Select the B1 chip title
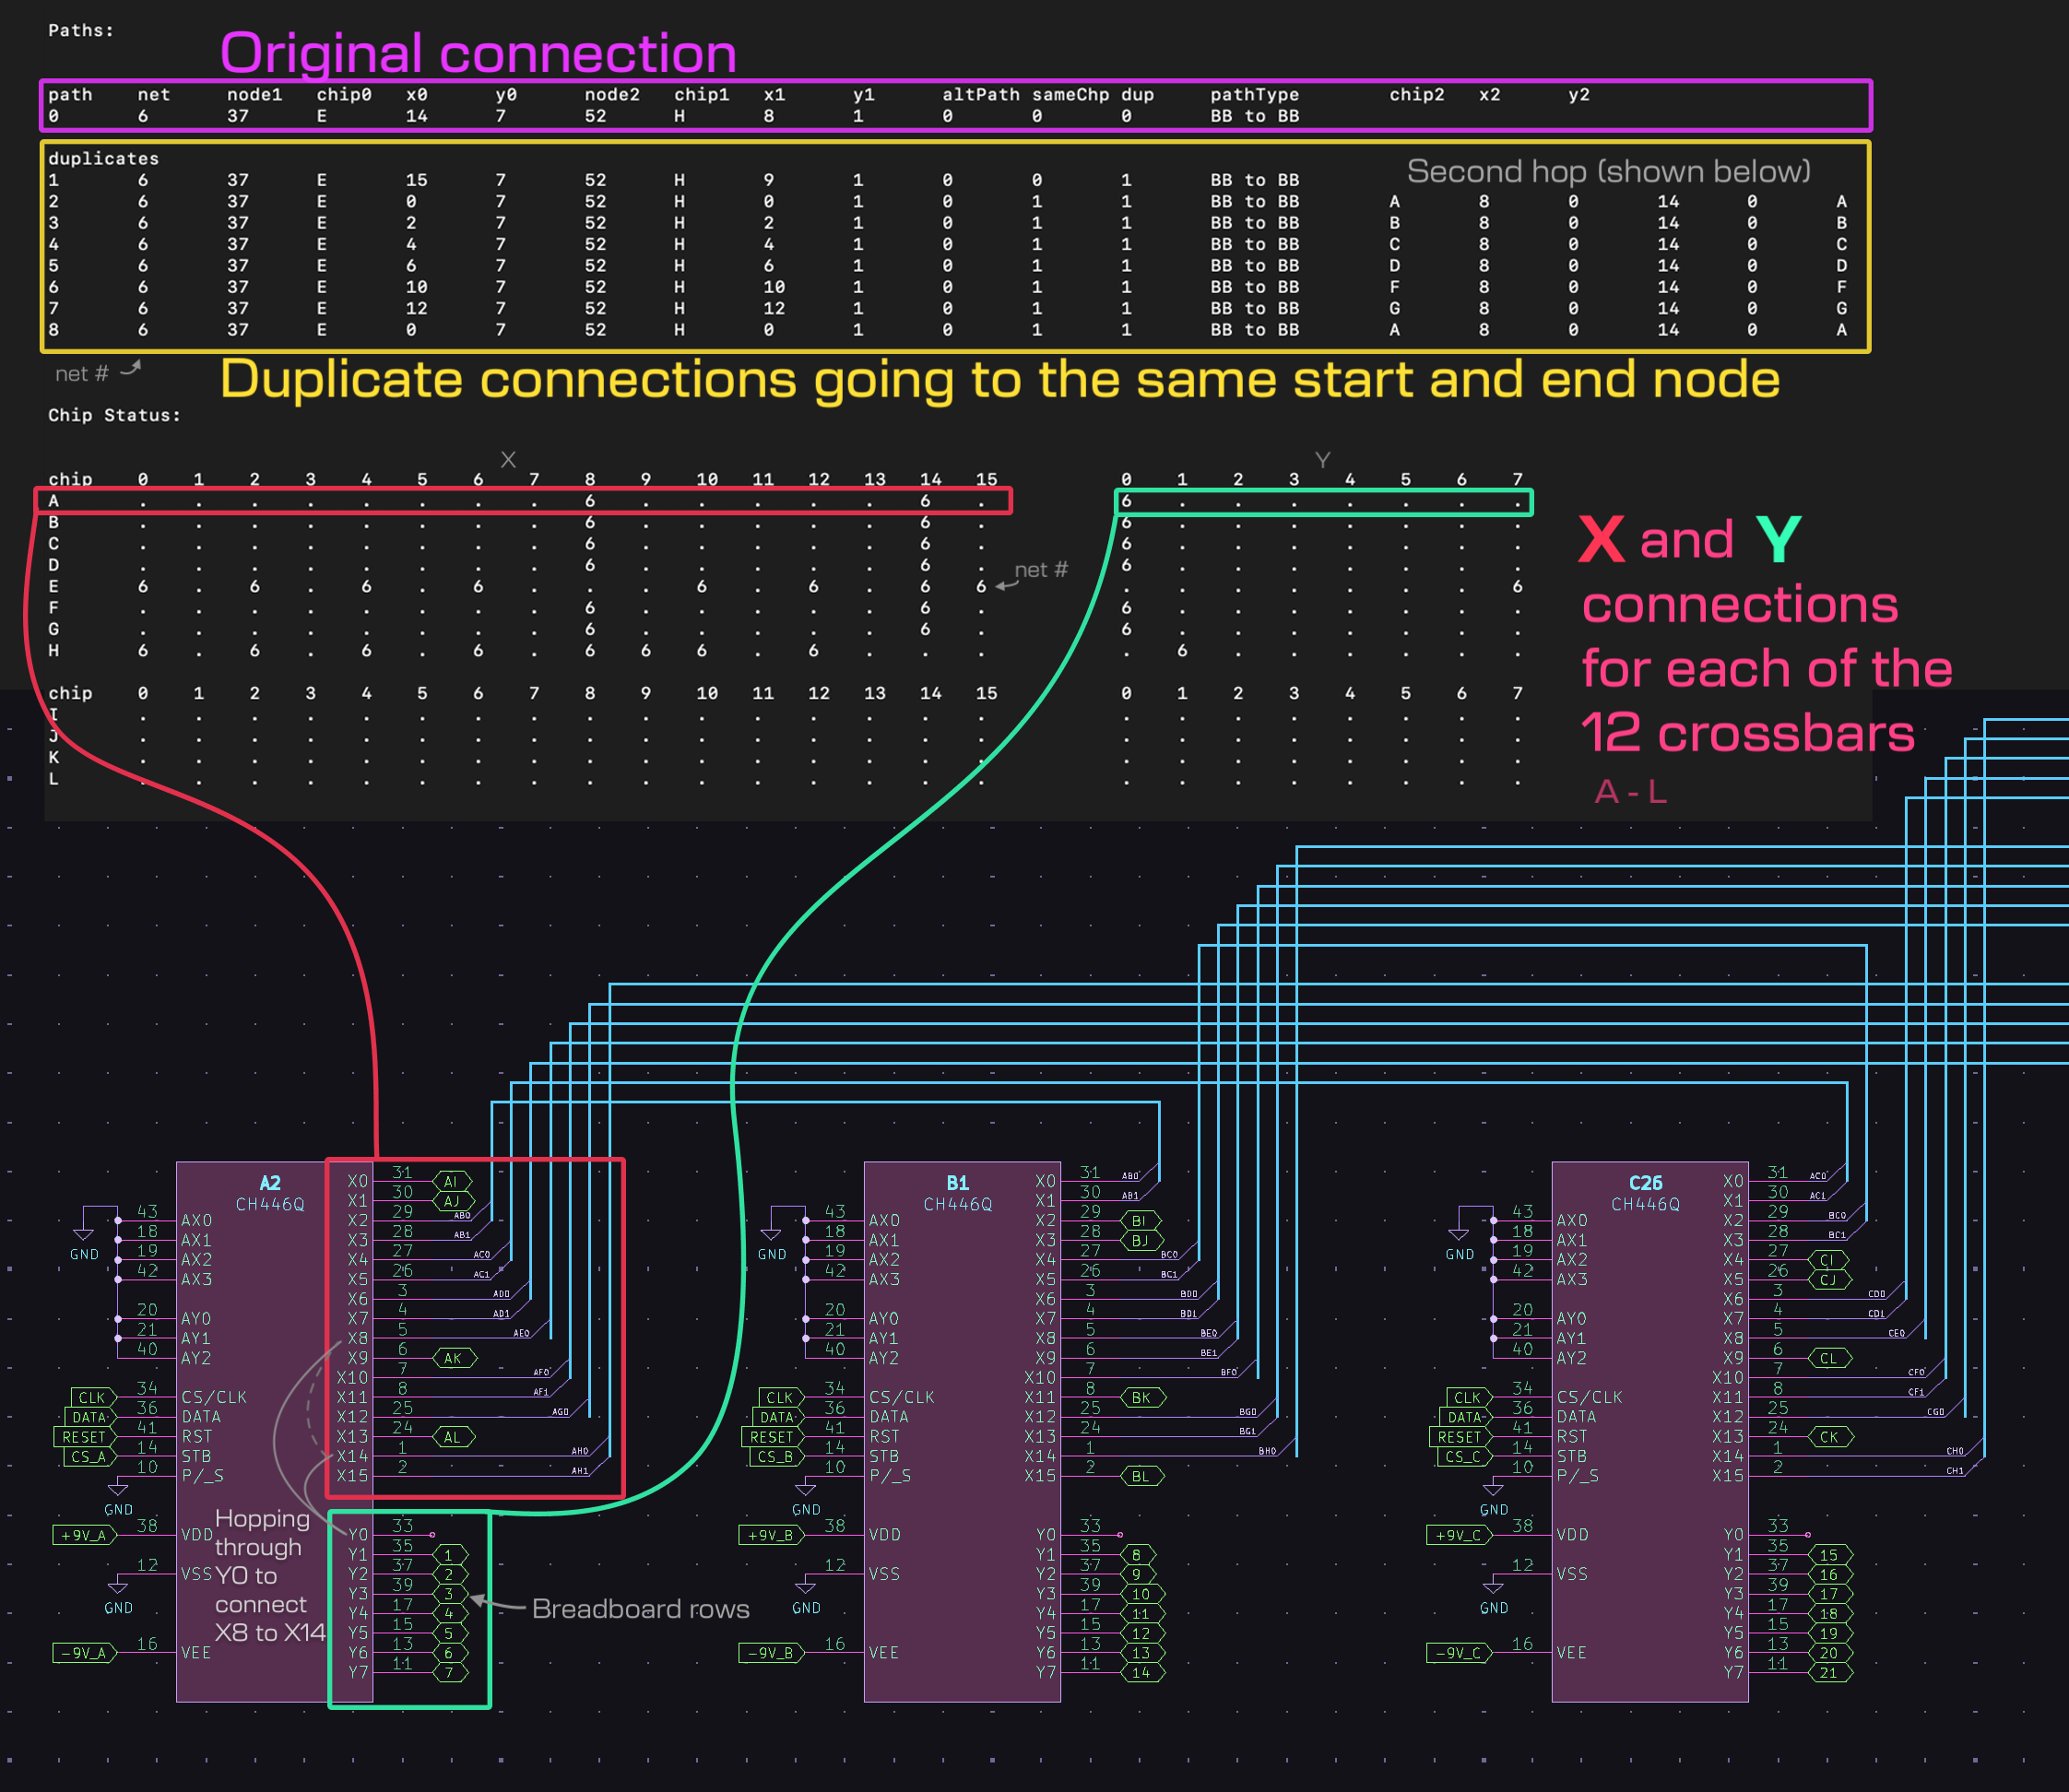2069x1792 pixels. pos(958,1182)
